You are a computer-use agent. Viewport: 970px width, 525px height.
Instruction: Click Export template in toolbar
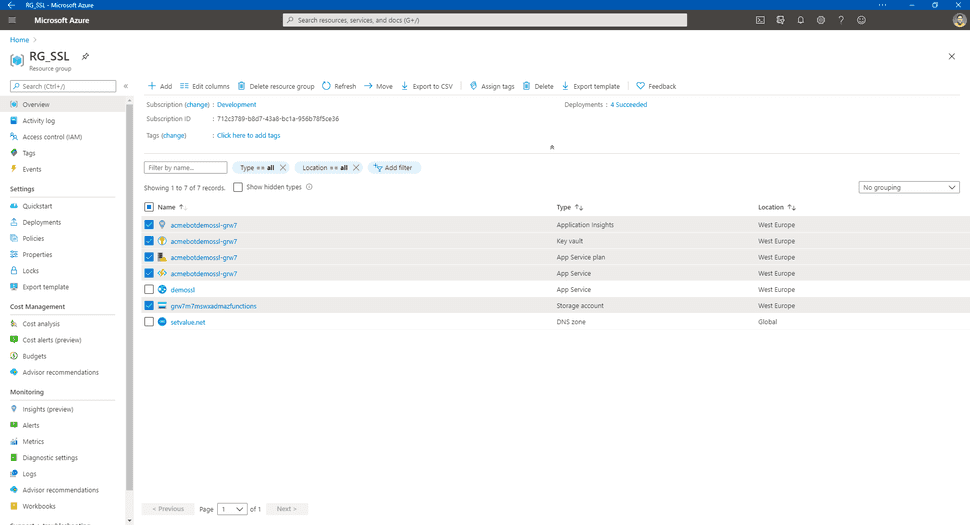[591, 86]
